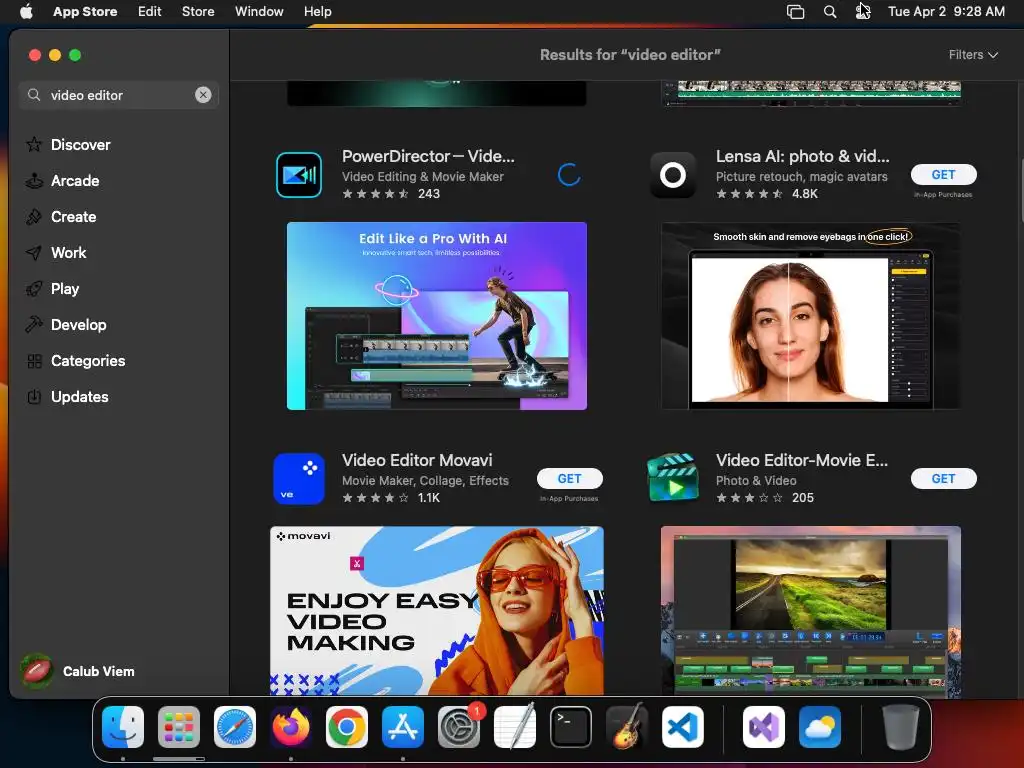This screenshot has height=768, width=1024.
Task: Launch Safari from the Dock
Action: point(235,727)
